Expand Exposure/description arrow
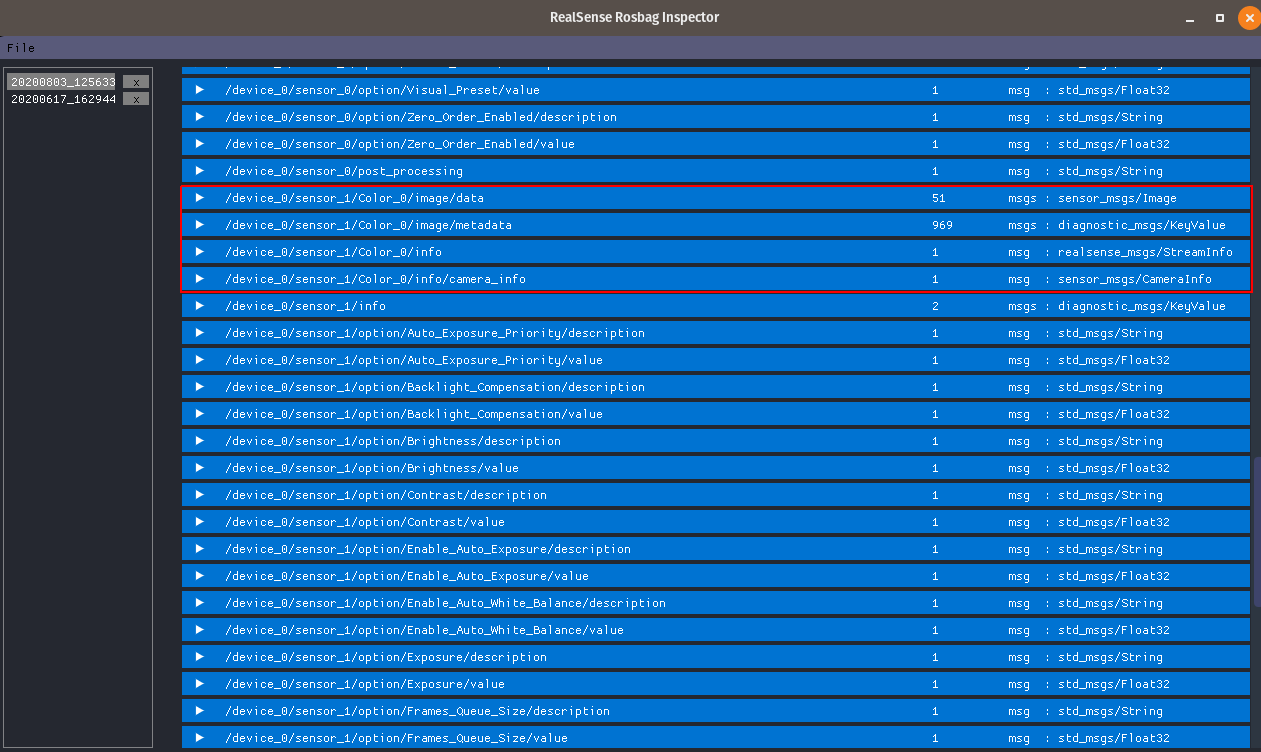The height and width of the screenshot is (752, 1261). pyautogui.click(x=199, y=657)
